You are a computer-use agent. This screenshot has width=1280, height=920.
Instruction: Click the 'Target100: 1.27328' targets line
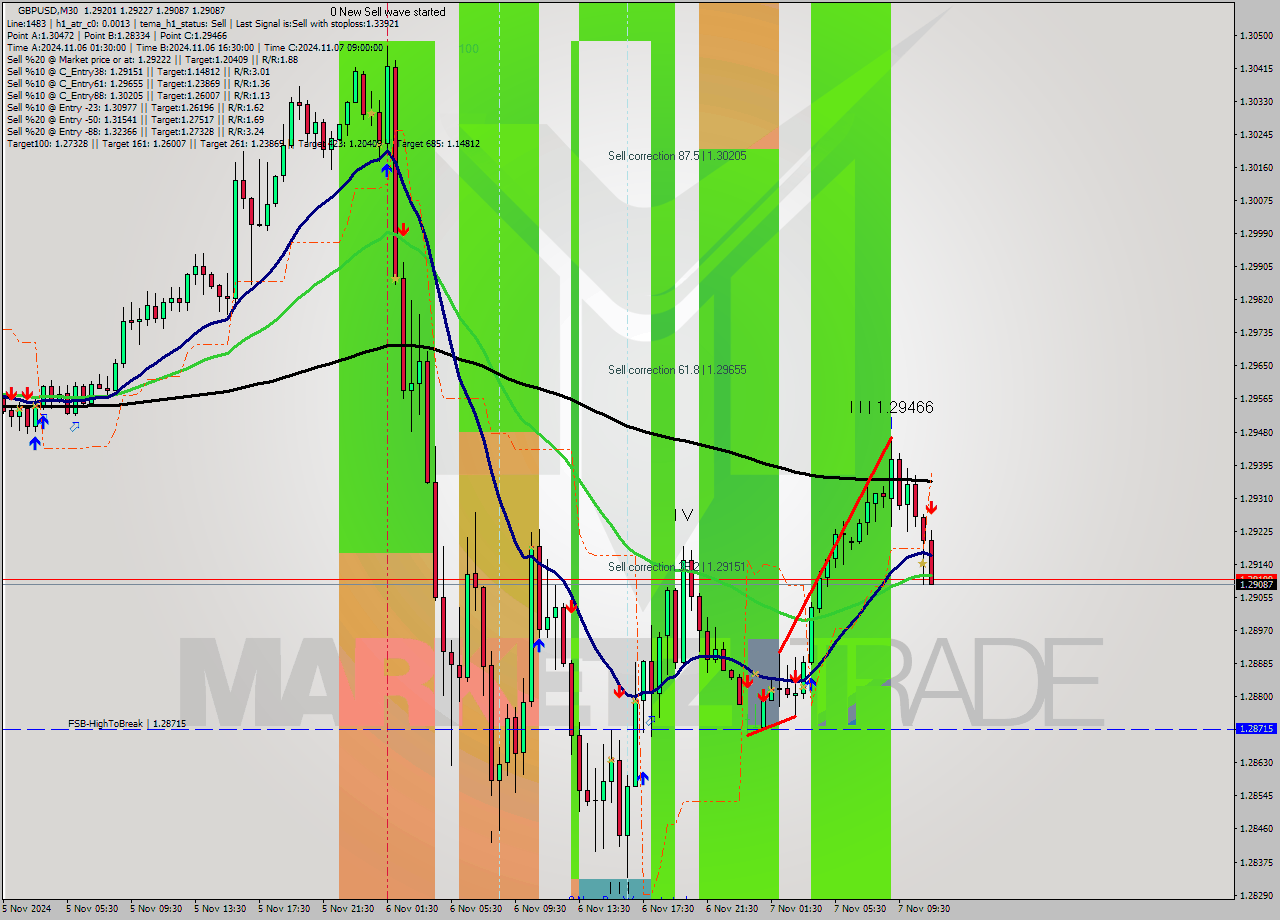click(x=243, y=143)
